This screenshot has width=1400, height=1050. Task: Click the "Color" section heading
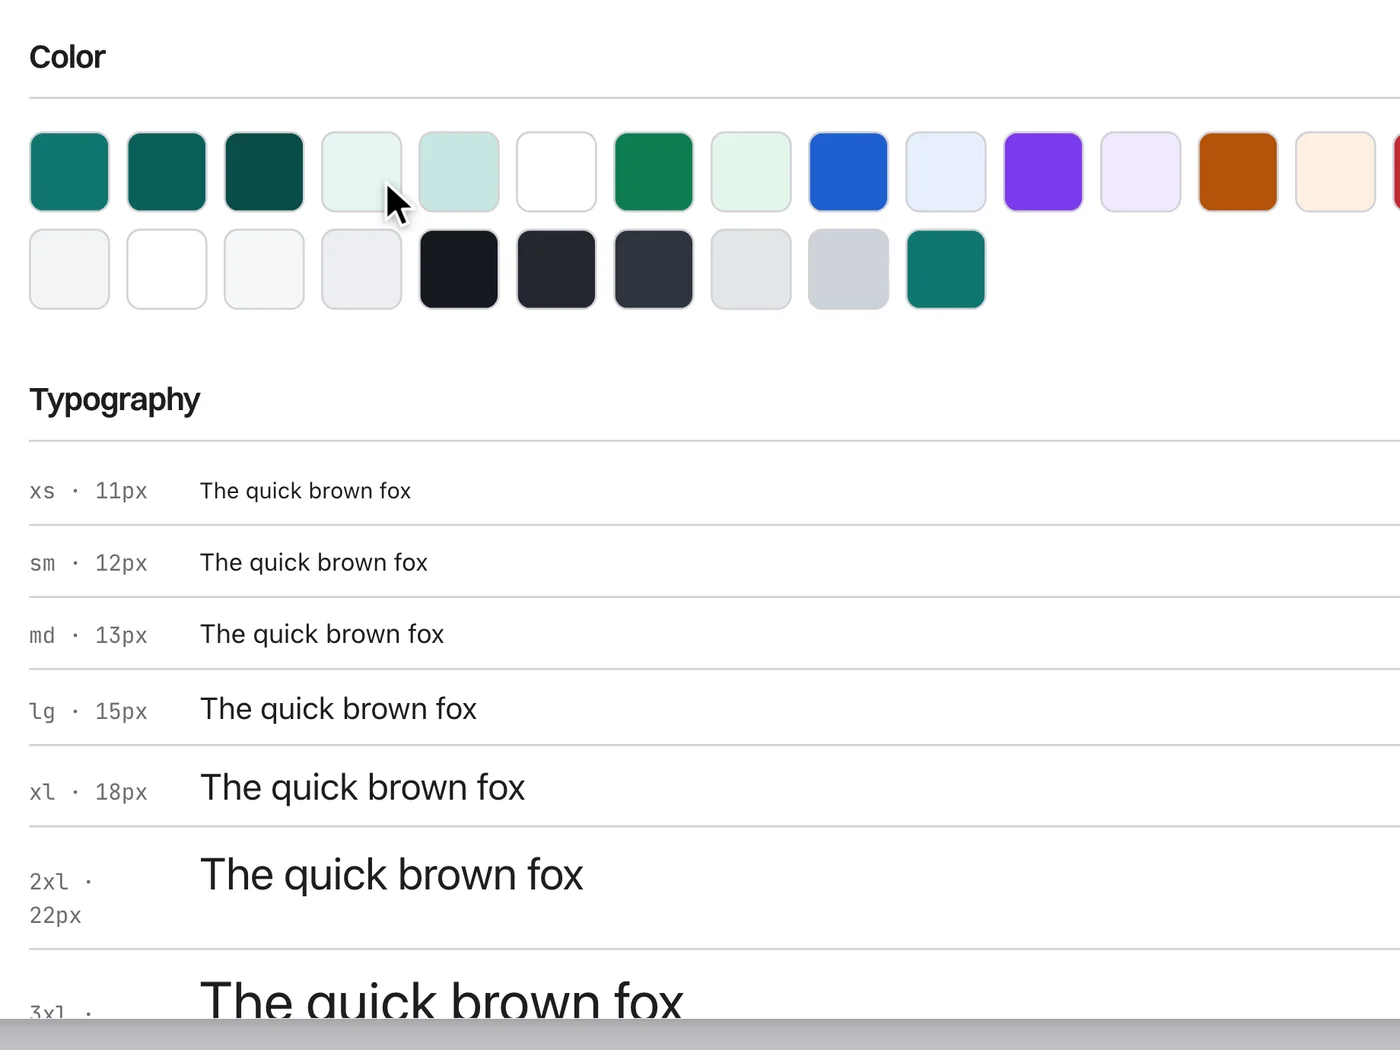click(x=67, y=57)
